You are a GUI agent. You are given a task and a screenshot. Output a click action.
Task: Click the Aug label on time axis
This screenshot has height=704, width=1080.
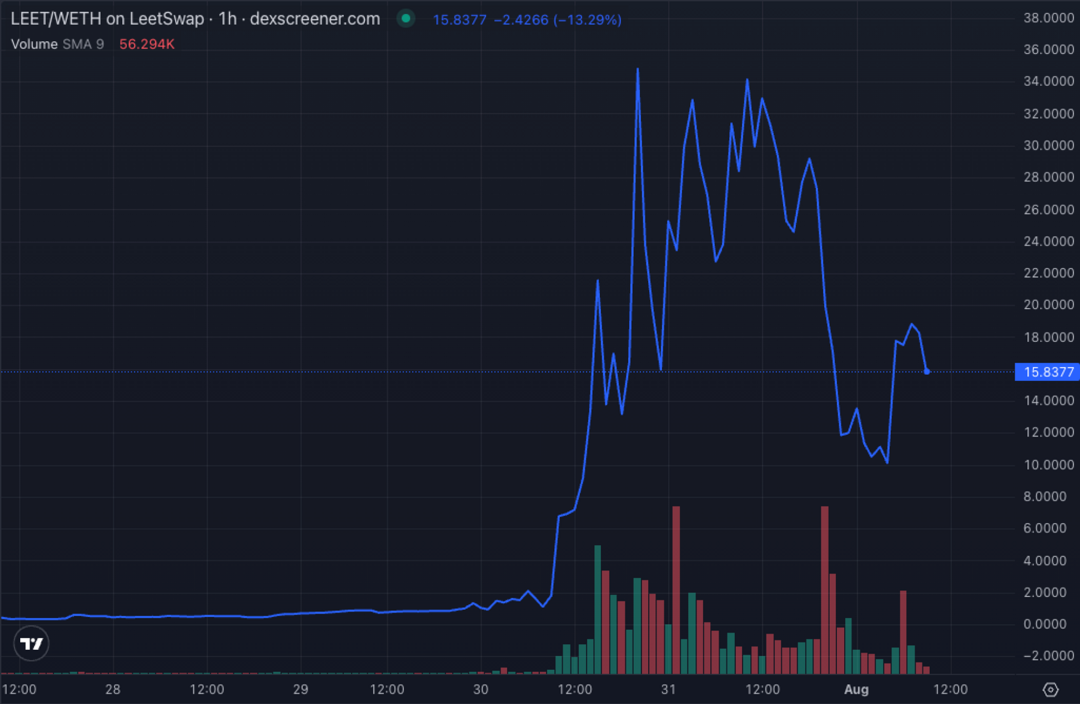click(856, 690)
